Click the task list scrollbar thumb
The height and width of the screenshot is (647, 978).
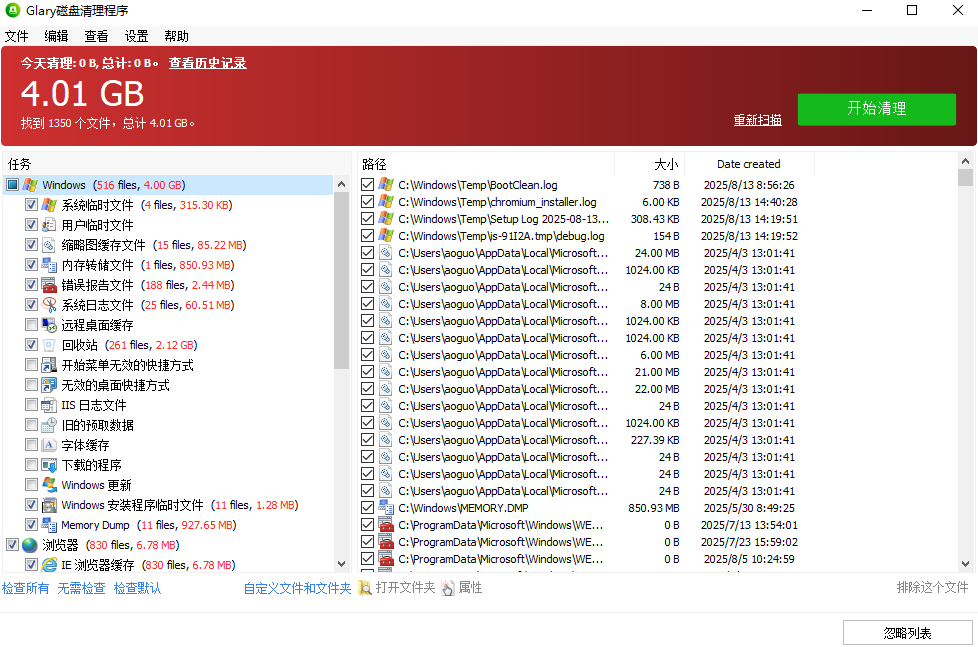341,281
